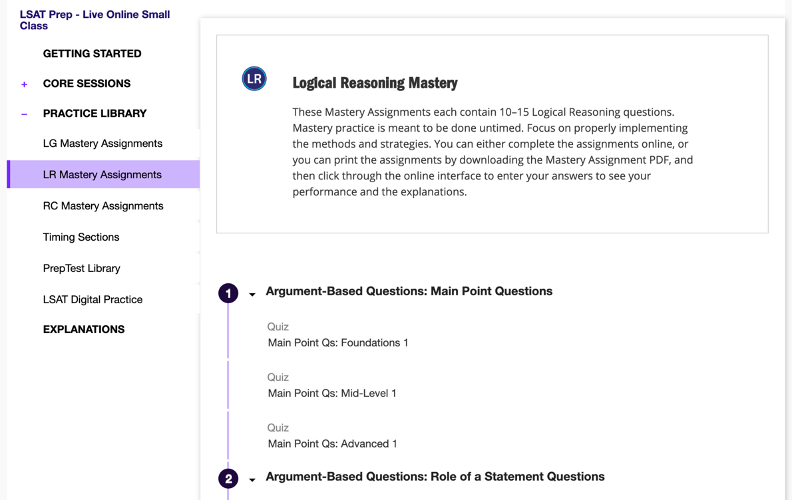Open Main Point Qs: Advanced 1 quiz
The width and height of the screenshot is (792, 500).
pyautogui.click(x=332, y=443)
